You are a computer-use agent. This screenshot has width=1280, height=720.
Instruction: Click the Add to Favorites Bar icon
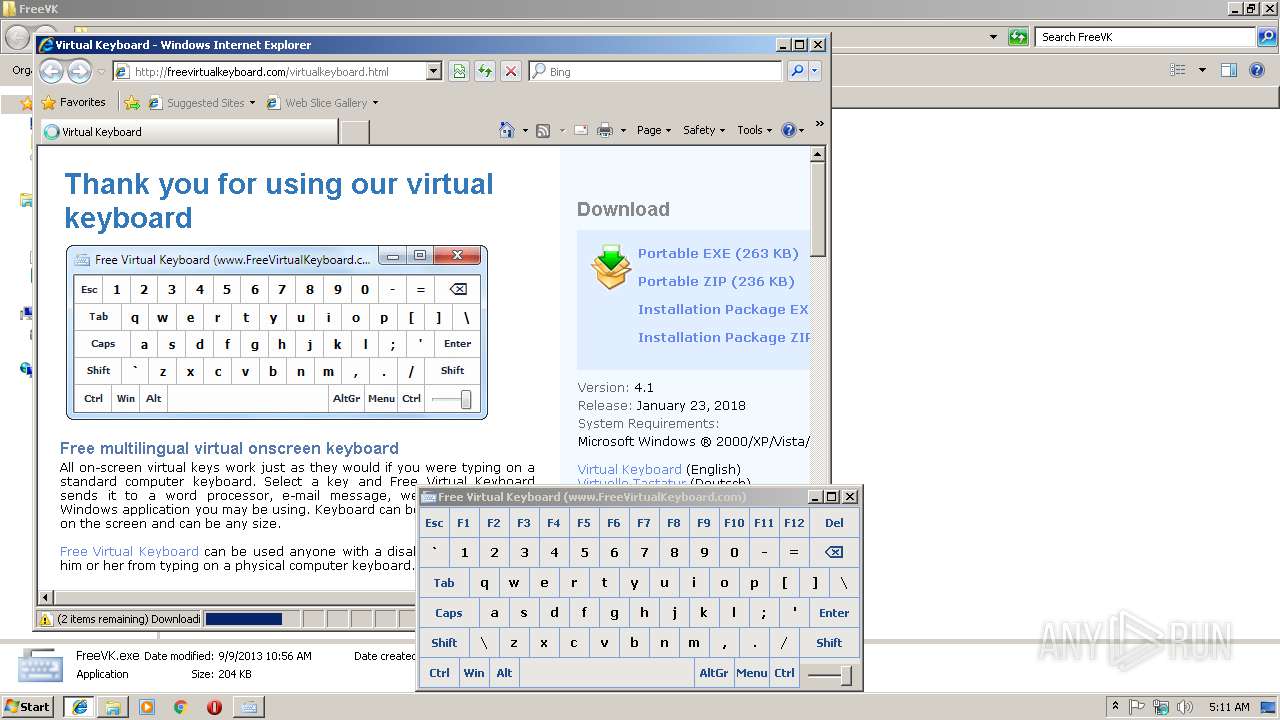[x=132, y=102]
